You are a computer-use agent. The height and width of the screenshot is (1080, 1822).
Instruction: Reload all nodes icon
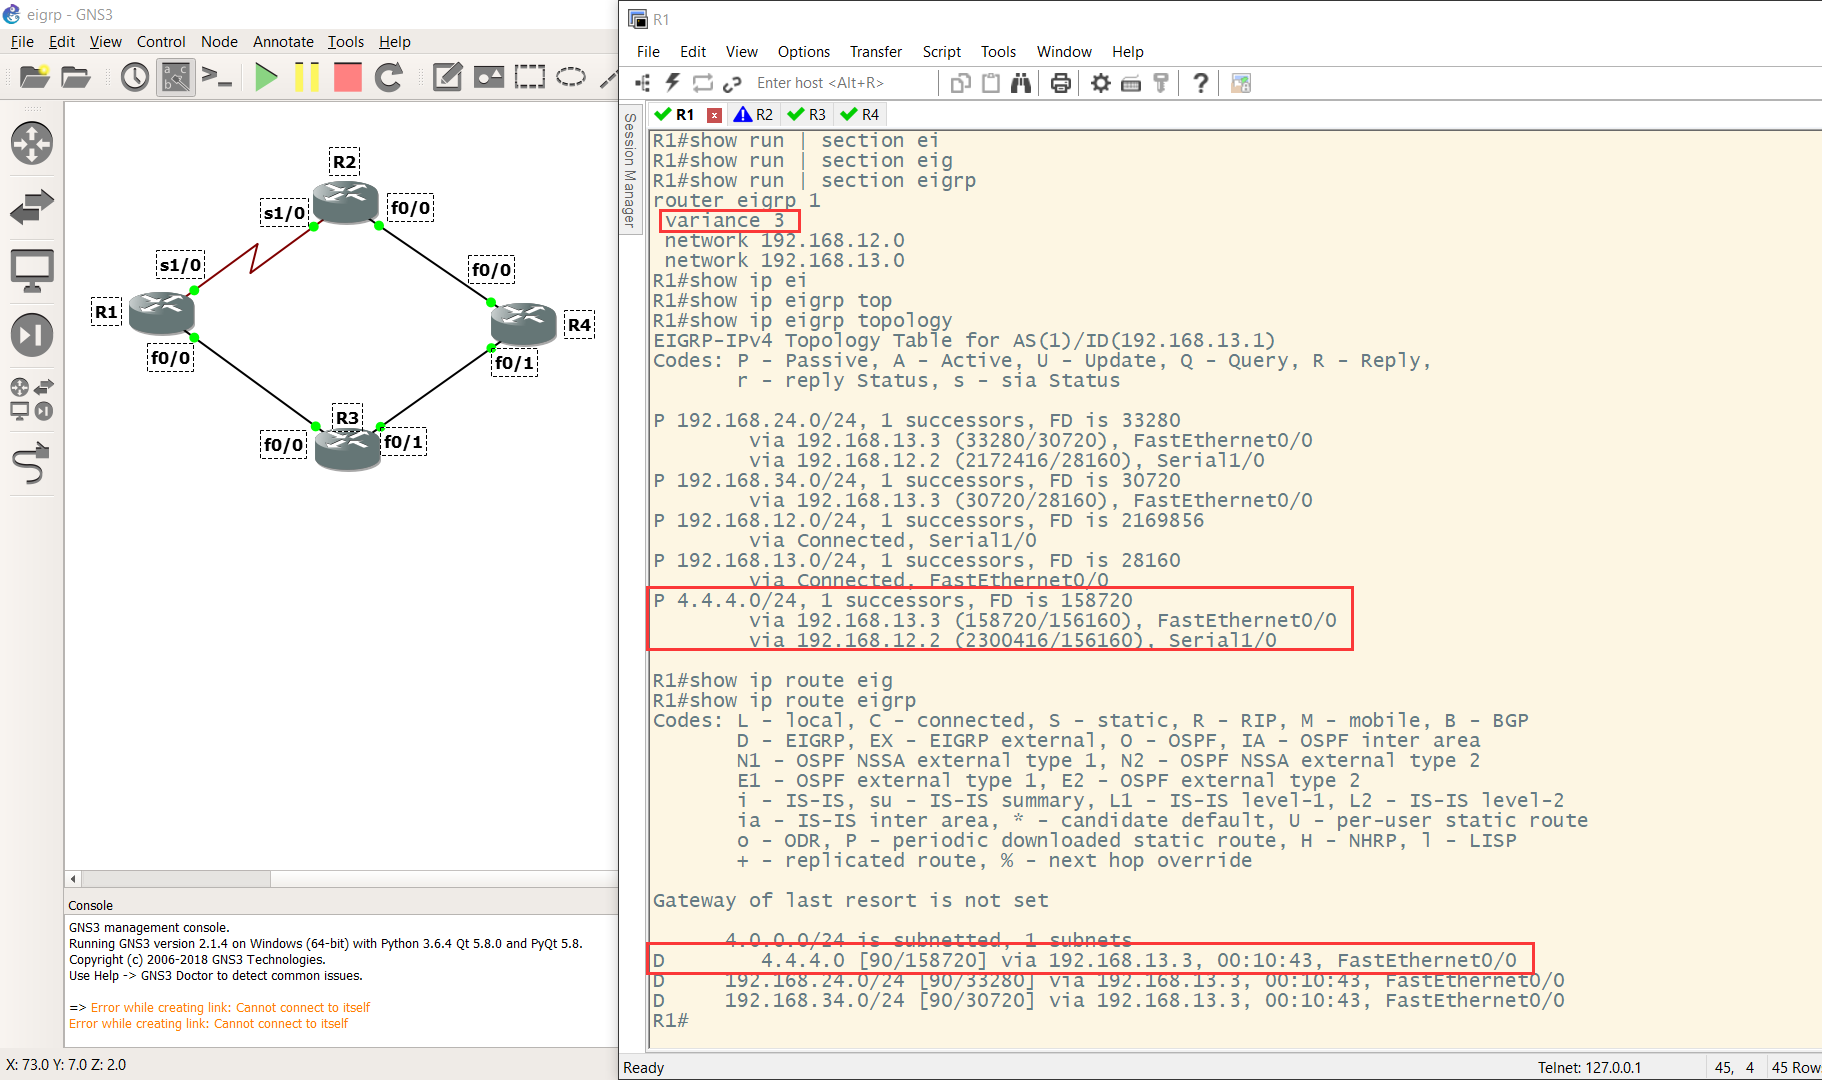coord(389,77)
